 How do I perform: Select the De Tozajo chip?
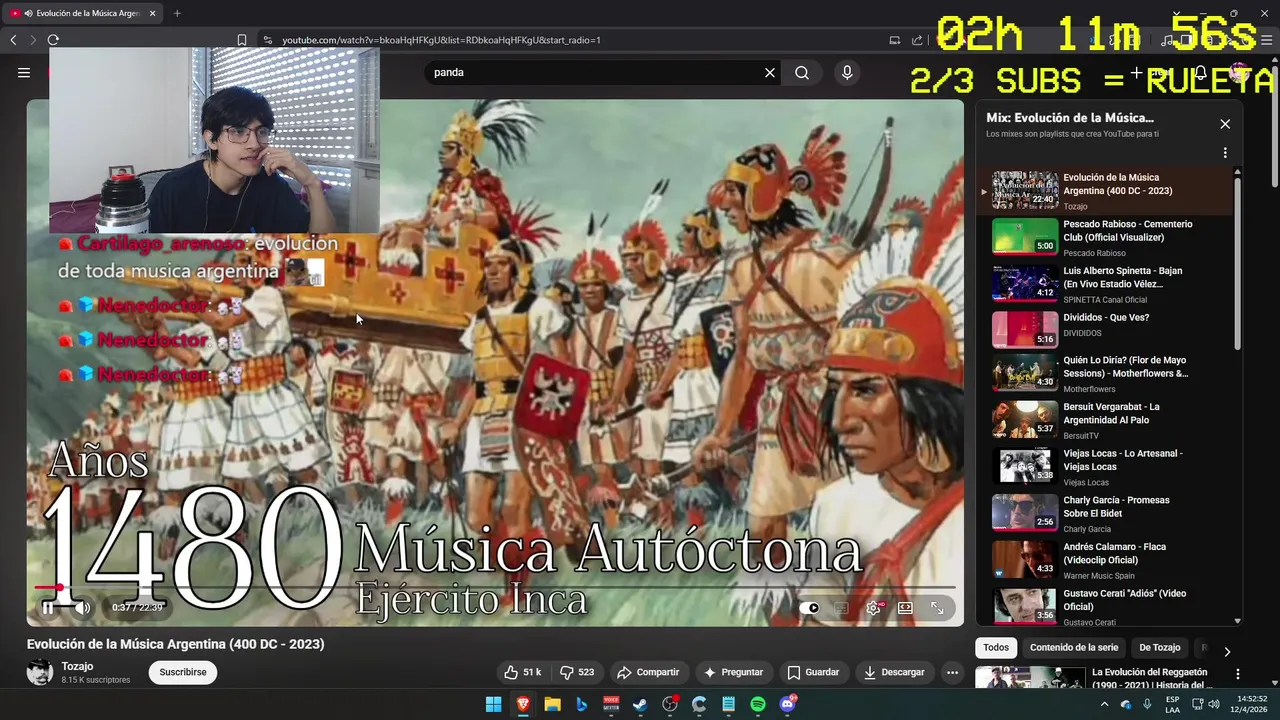(x=1160, y=647)
